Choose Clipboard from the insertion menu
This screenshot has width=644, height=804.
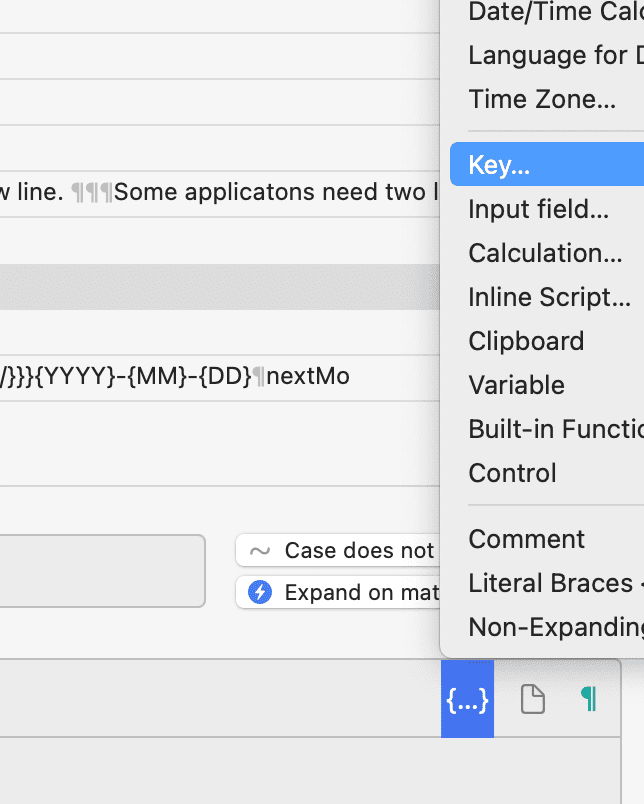[x=526, y=341]
